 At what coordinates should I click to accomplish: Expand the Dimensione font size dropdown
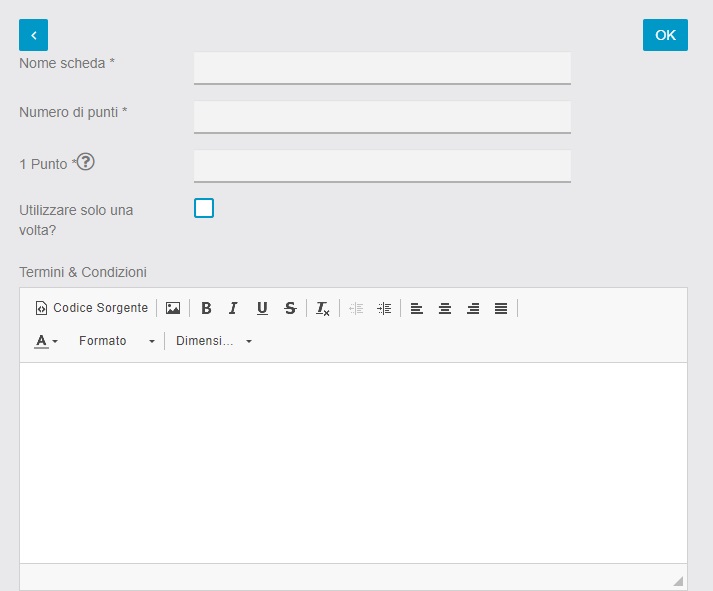click(214, 341)
